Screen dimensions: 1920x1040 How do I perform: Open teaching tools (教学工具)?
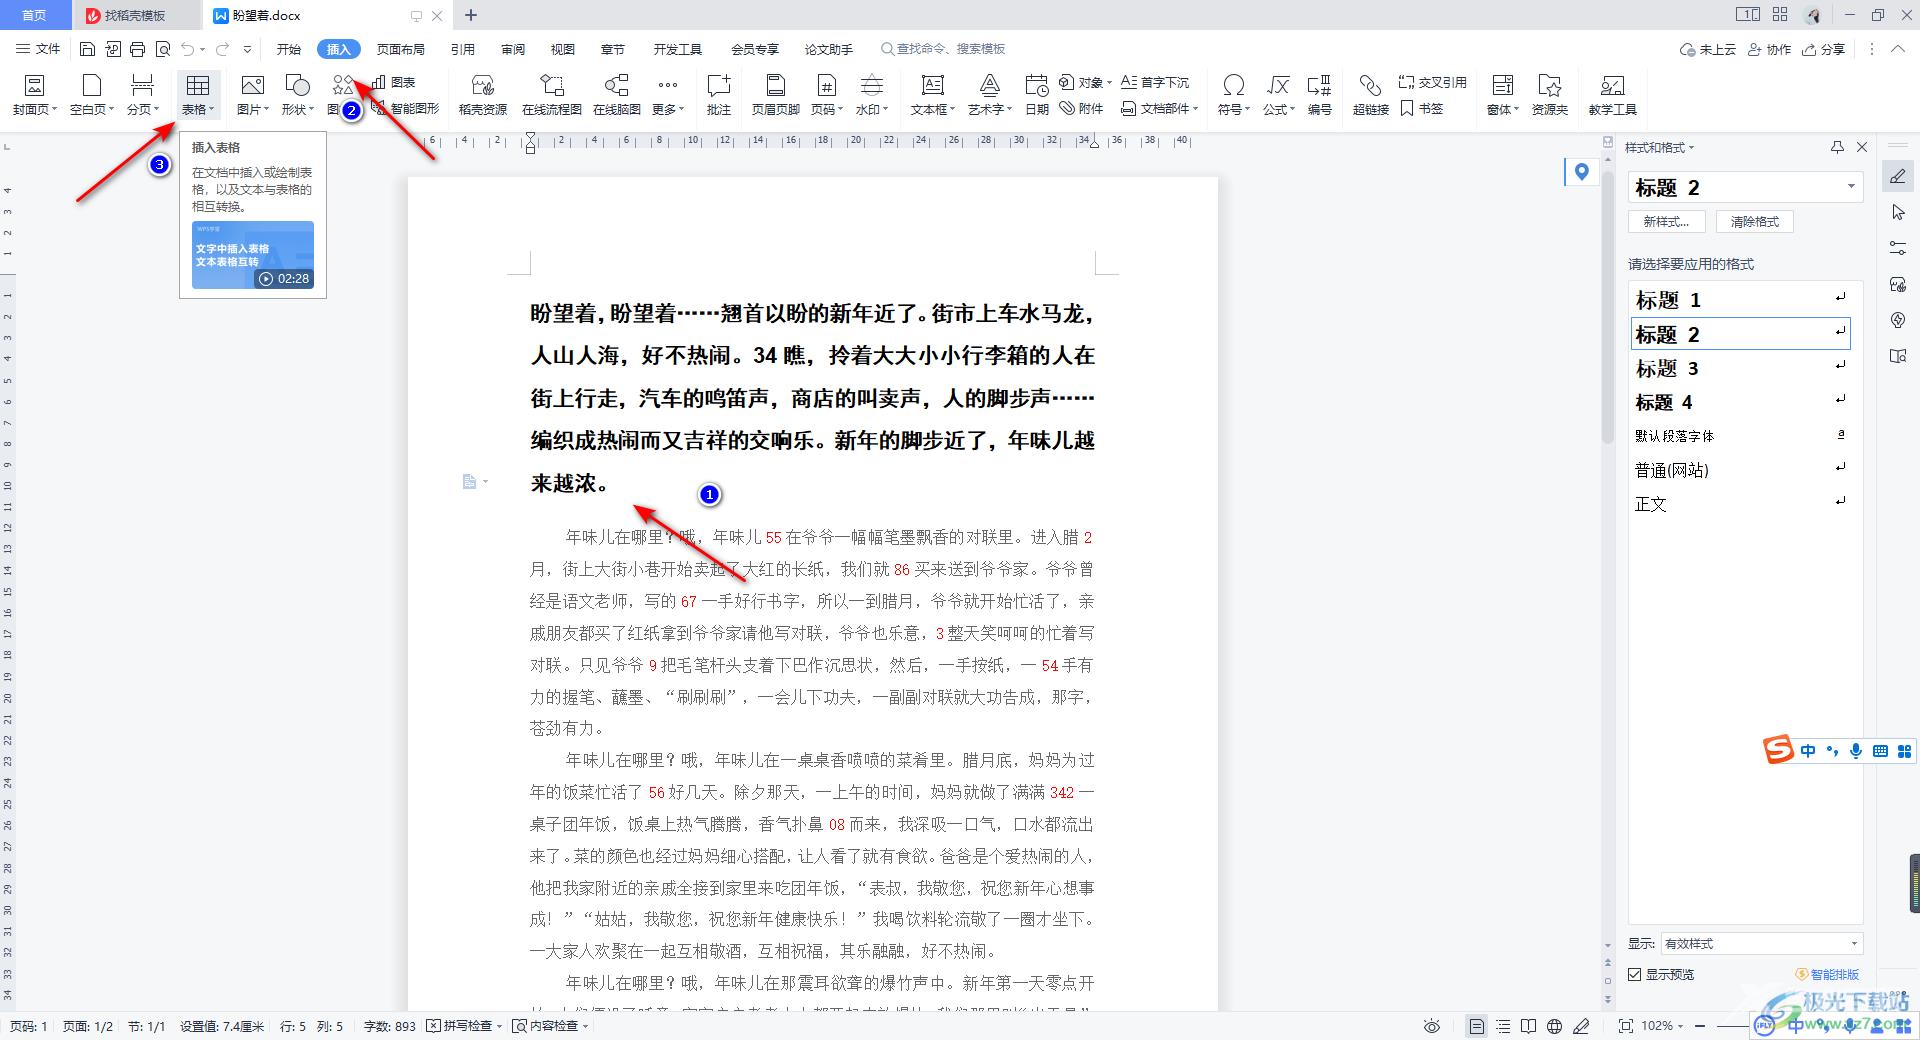click(x=1612, y=95)
